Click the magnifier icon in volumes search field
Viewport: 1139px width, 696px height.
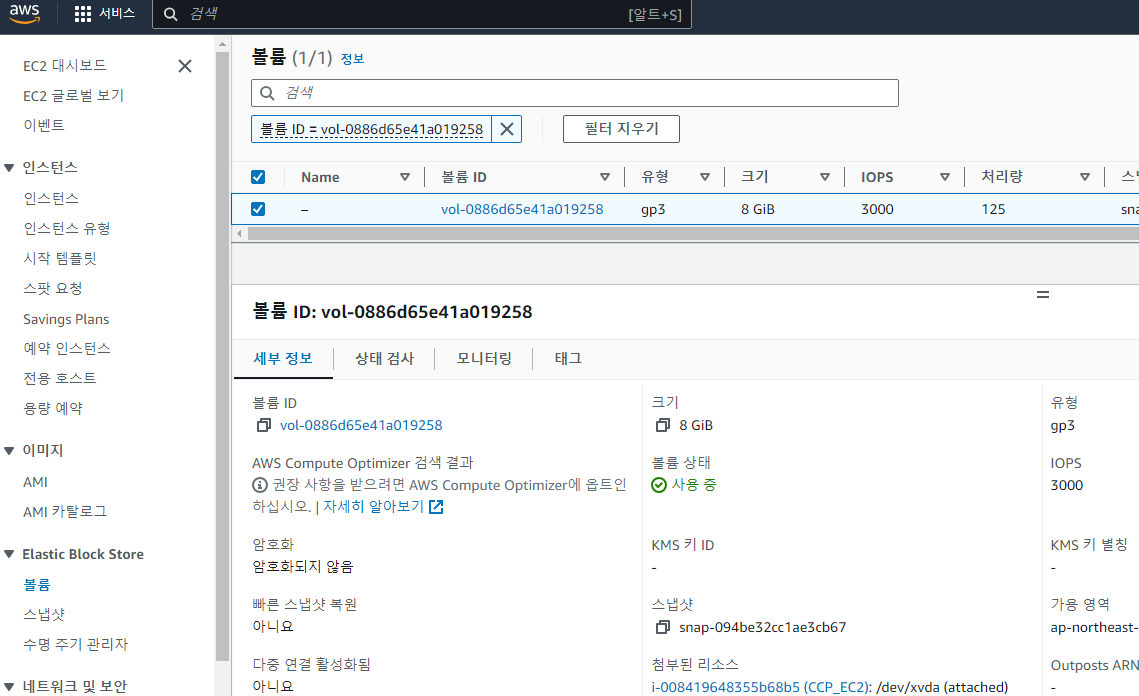(267, 93)
